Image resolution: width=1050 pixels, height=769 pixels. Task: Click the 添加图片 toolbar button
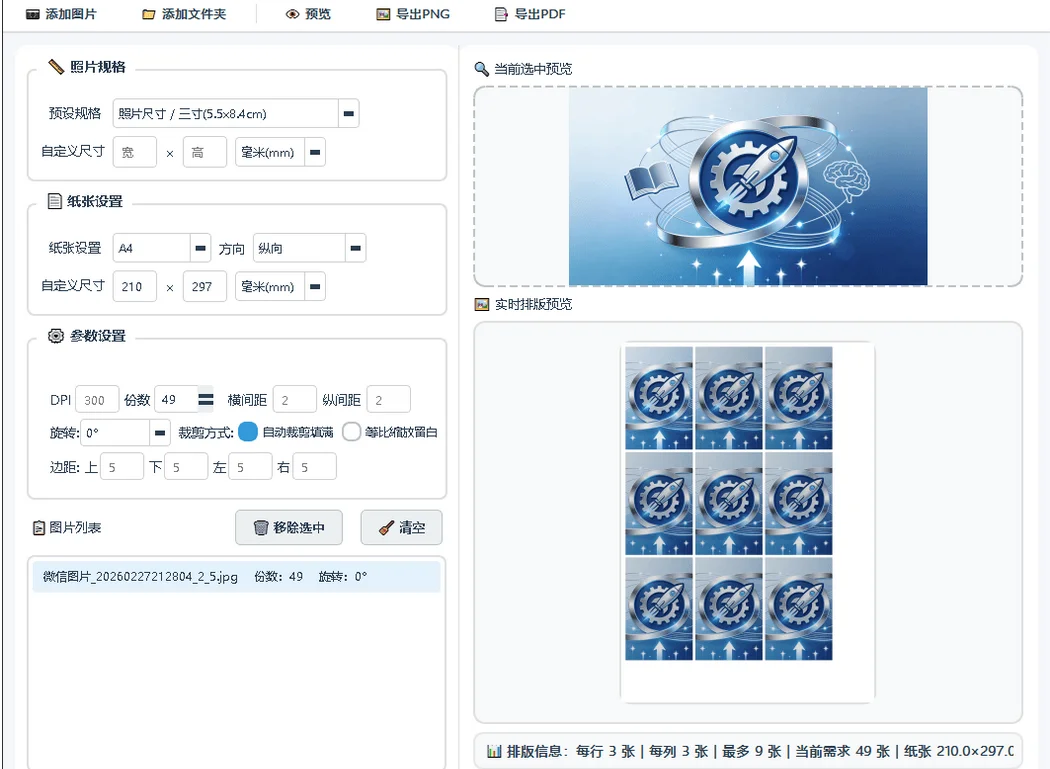click(61, 14)
